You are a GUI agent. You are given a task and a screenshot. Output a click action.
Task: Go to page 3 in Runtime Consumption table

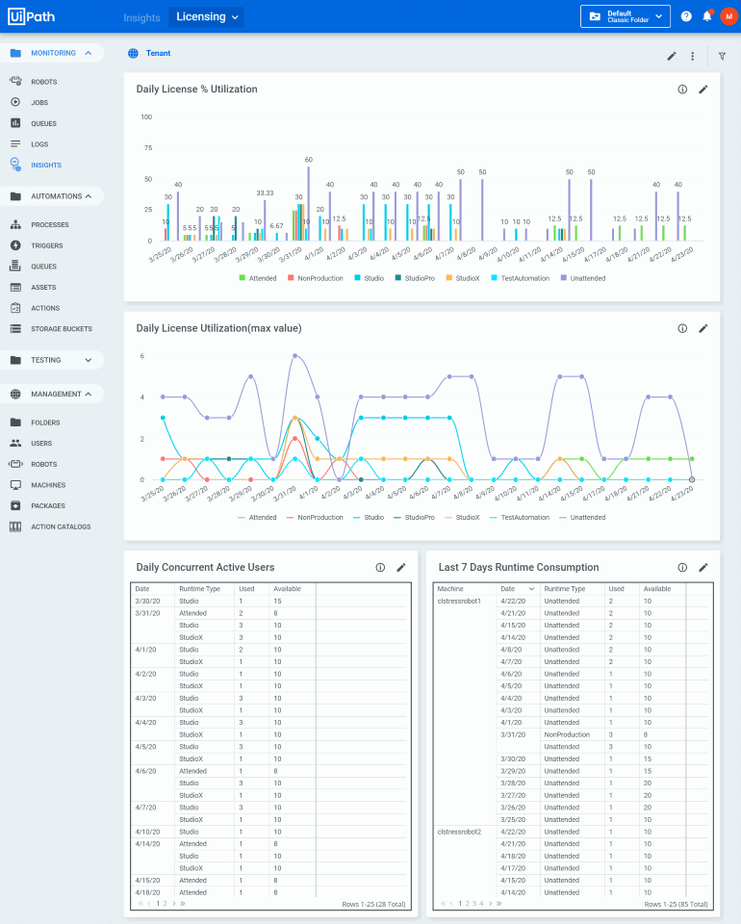(x=475, y=903)
